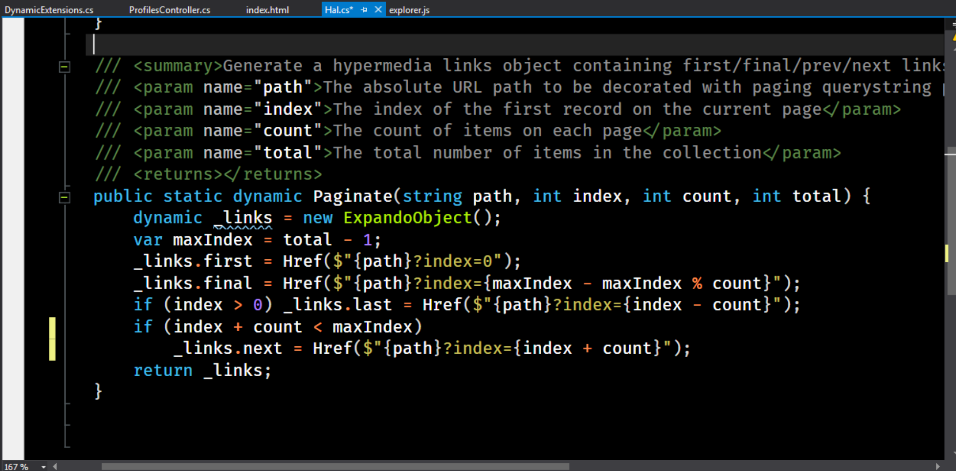956x471 pixels.
Task: Pin the Hal.cs tab
Action: point(364,10)
